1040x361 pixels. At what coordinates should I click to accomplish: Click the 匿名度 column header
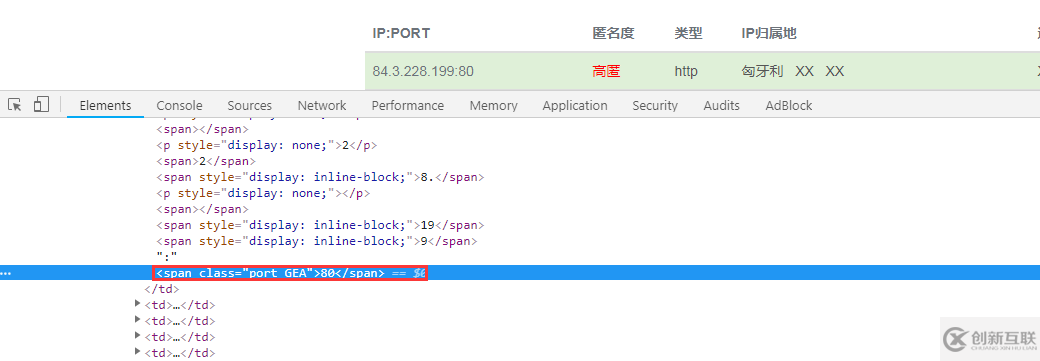[614, 33]
